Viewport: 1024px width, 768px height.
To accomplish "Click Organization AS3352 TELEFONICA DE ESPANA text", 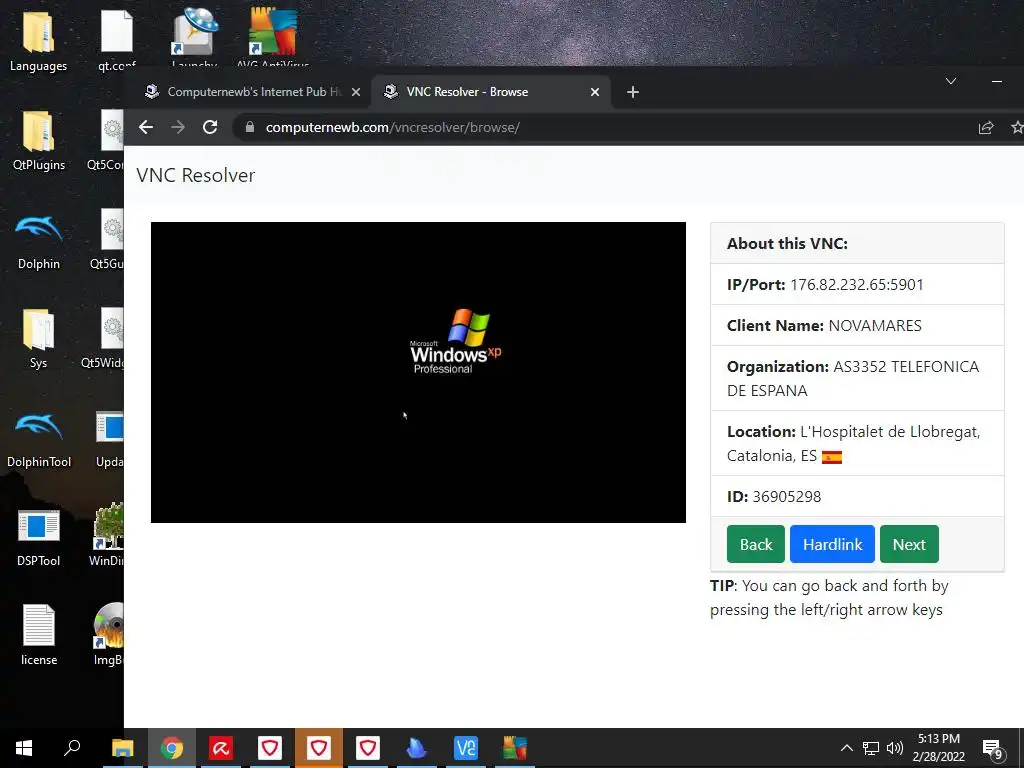I will [853, 378].
